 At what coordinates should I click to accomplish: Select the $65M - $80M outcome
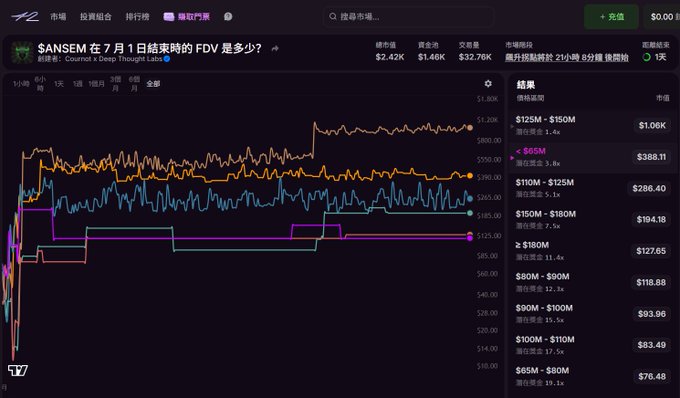point(592,376)
